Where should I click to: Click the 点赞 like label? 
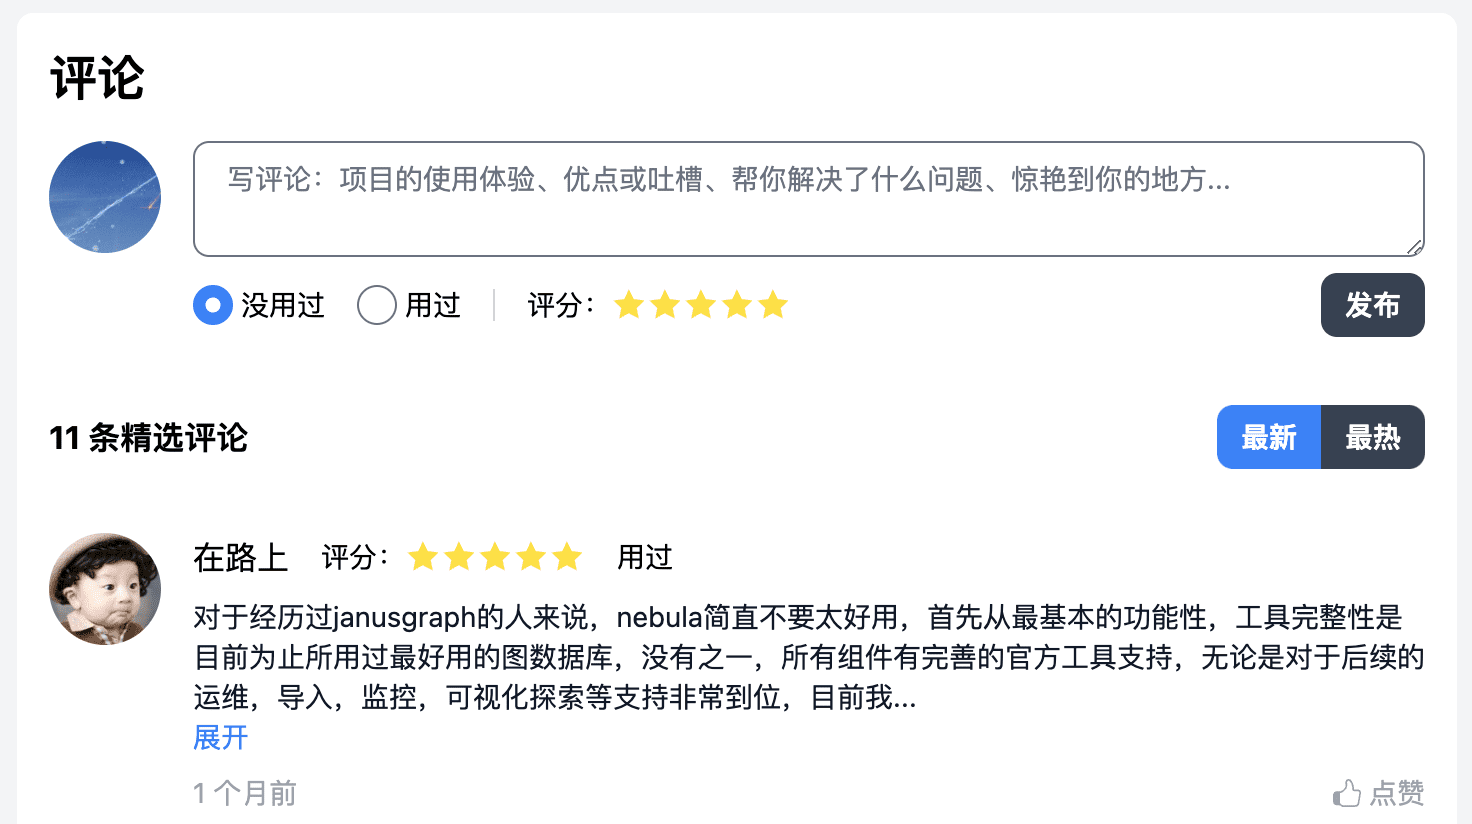click(x=1397, y=794)
